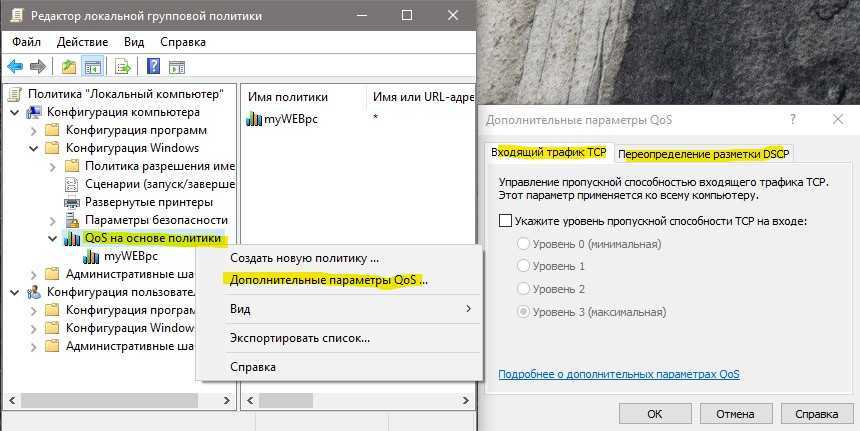The image size is (860, 431).
Task: Click the Up one level folder icon
Action: 68,67
